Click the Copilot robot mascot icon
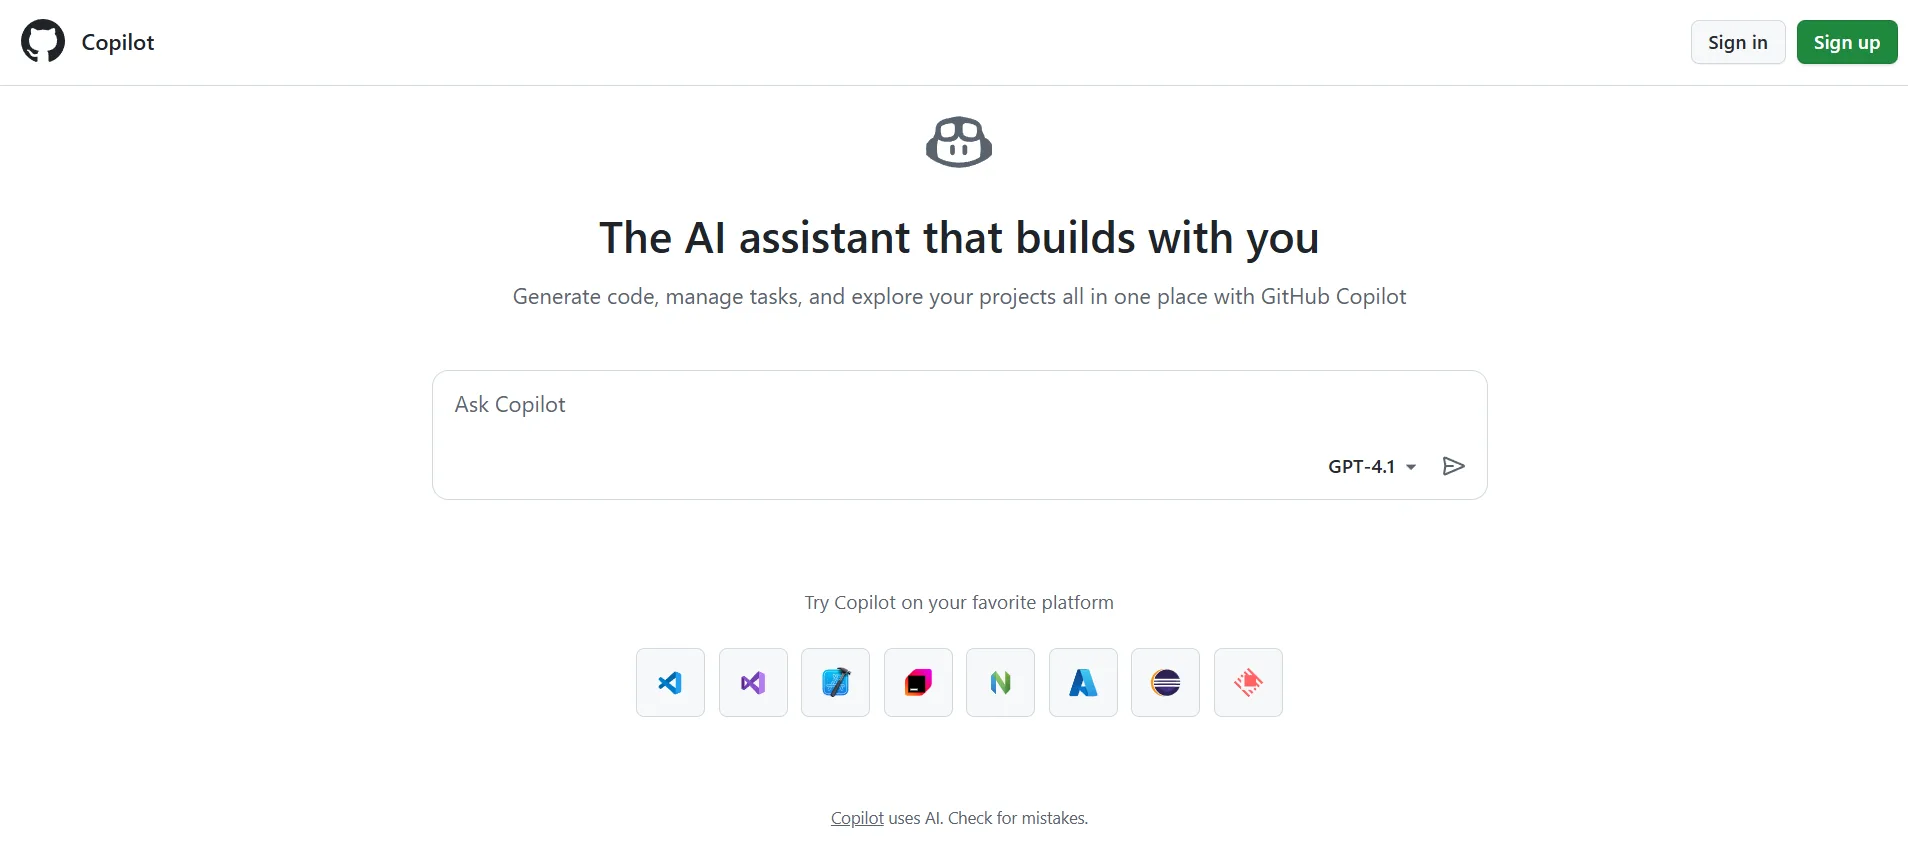 [x=958, y=141]
